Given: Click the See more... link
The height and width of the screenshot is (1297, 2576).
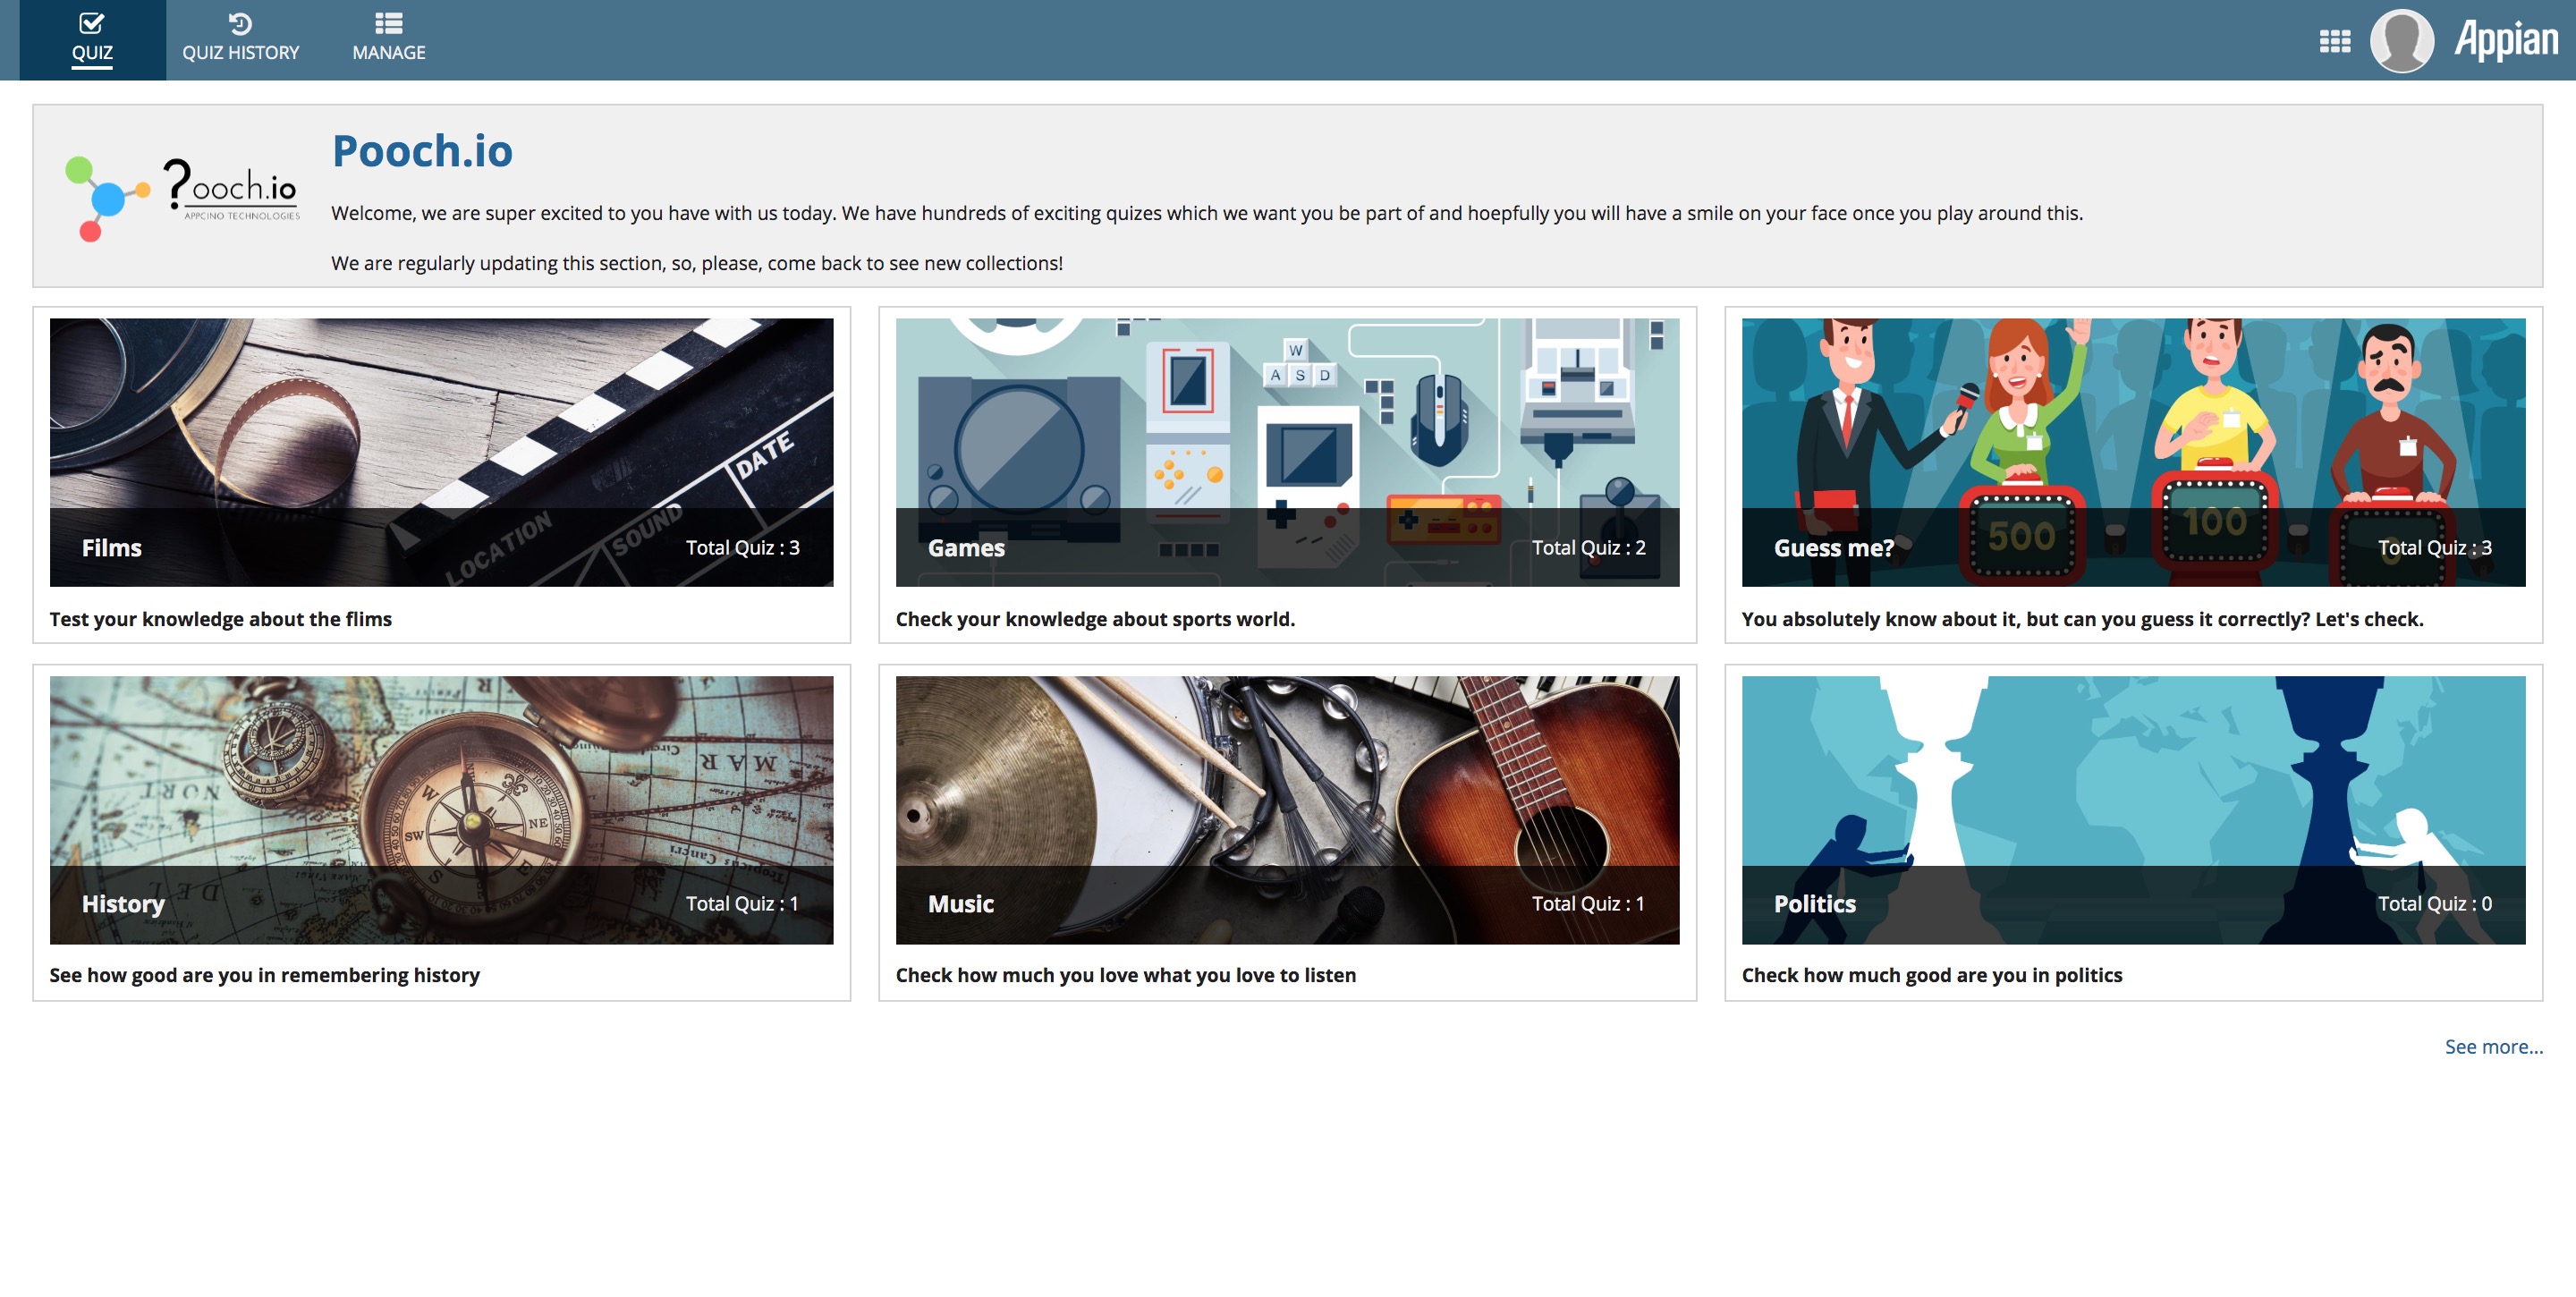Looking at the screenshot, I should click(x=2492, y=1046).
